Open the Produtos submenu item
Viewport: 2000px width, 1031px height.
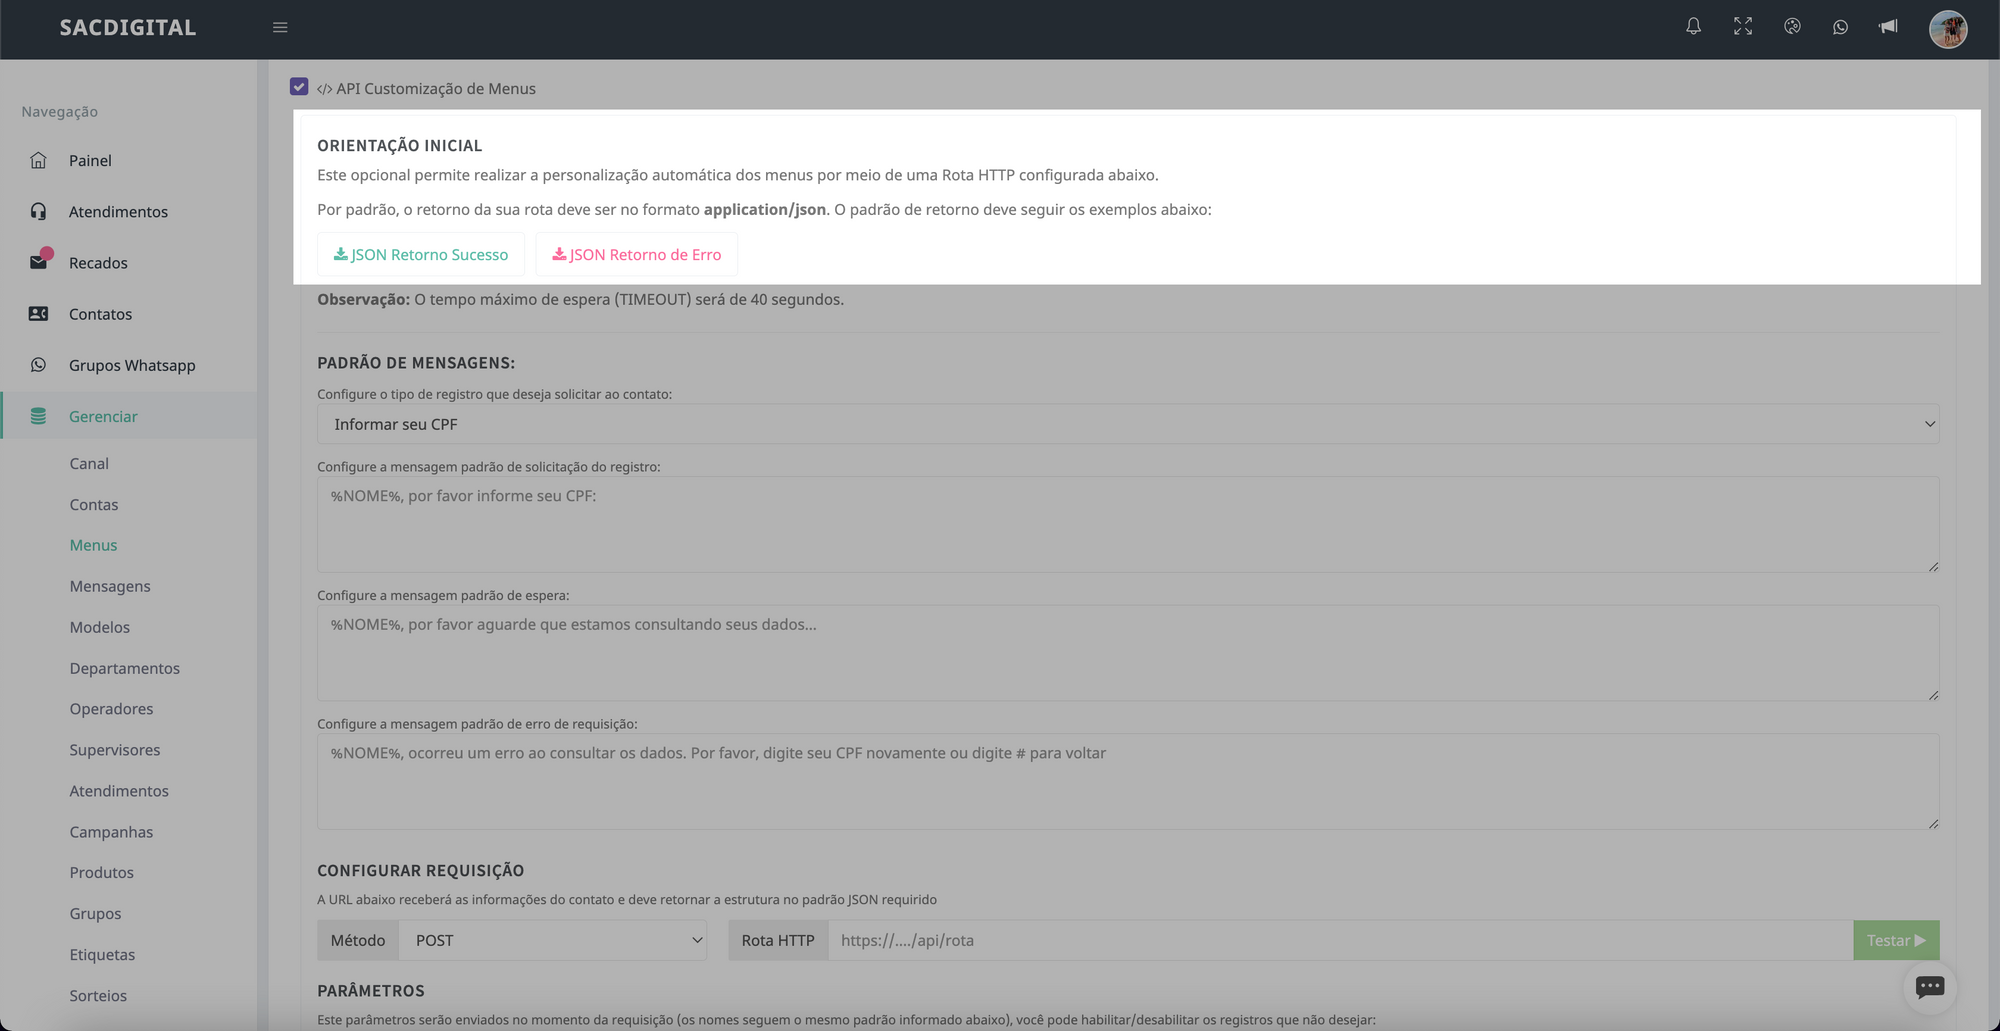click(101, 872)
